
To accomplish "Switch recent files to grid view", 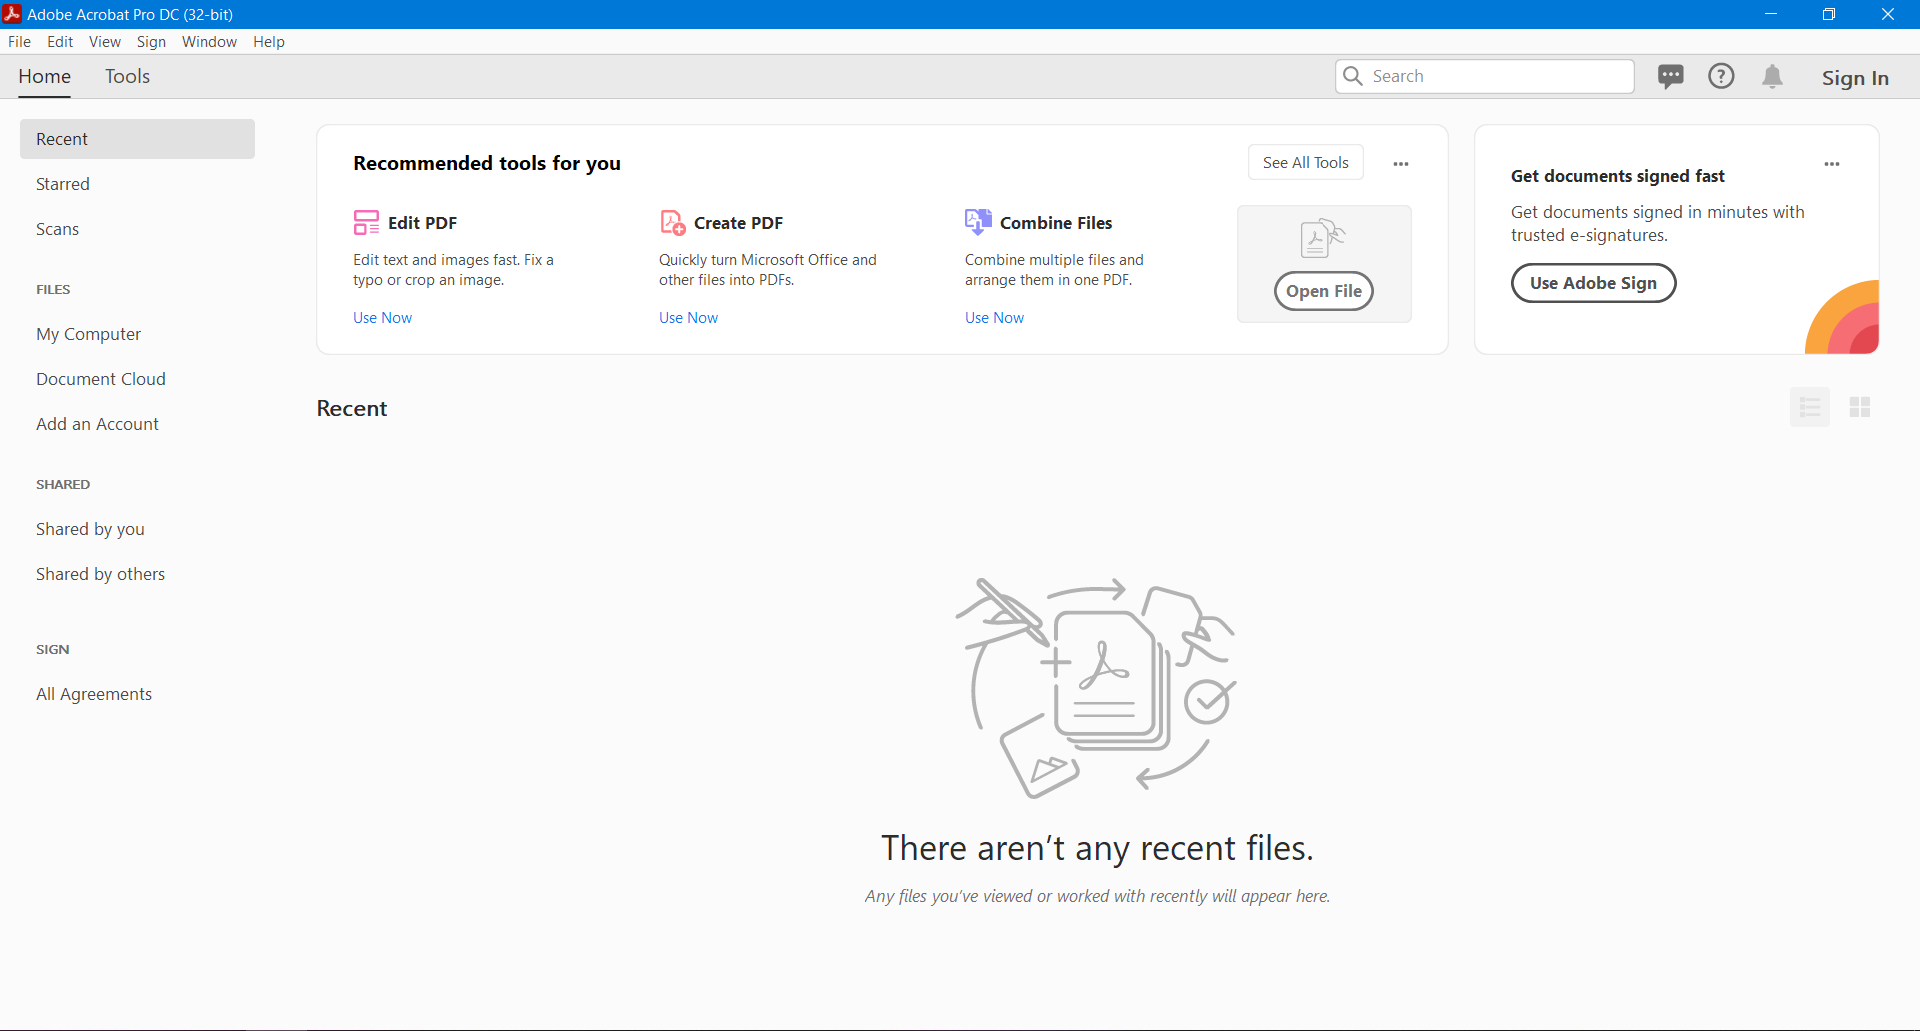I will [1860, 407].
